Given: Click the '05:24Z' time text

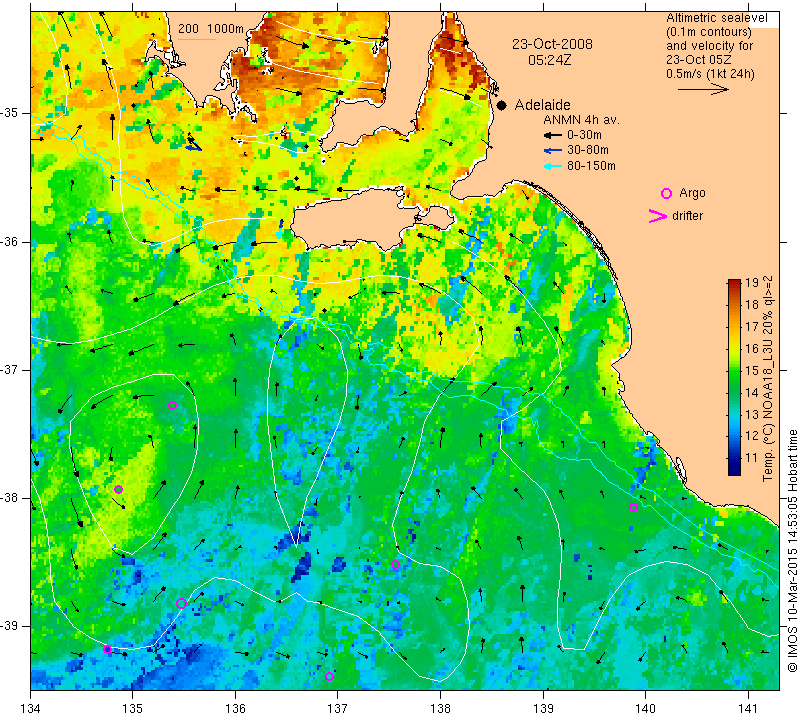Looking at the screenshot, I should point(549,60).
